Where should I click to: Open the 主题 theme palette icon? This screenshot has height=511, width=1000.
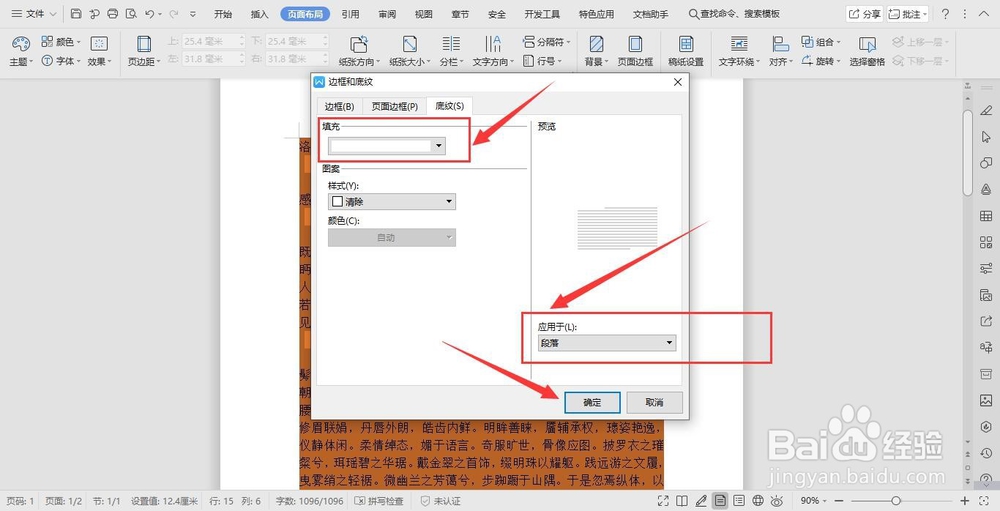coord(21,43)
